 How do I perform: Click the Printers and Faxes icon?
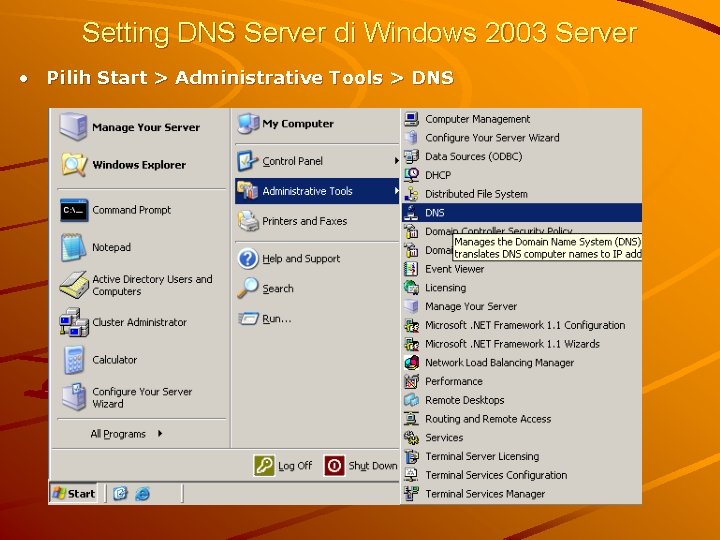click(x=248, y=221)
